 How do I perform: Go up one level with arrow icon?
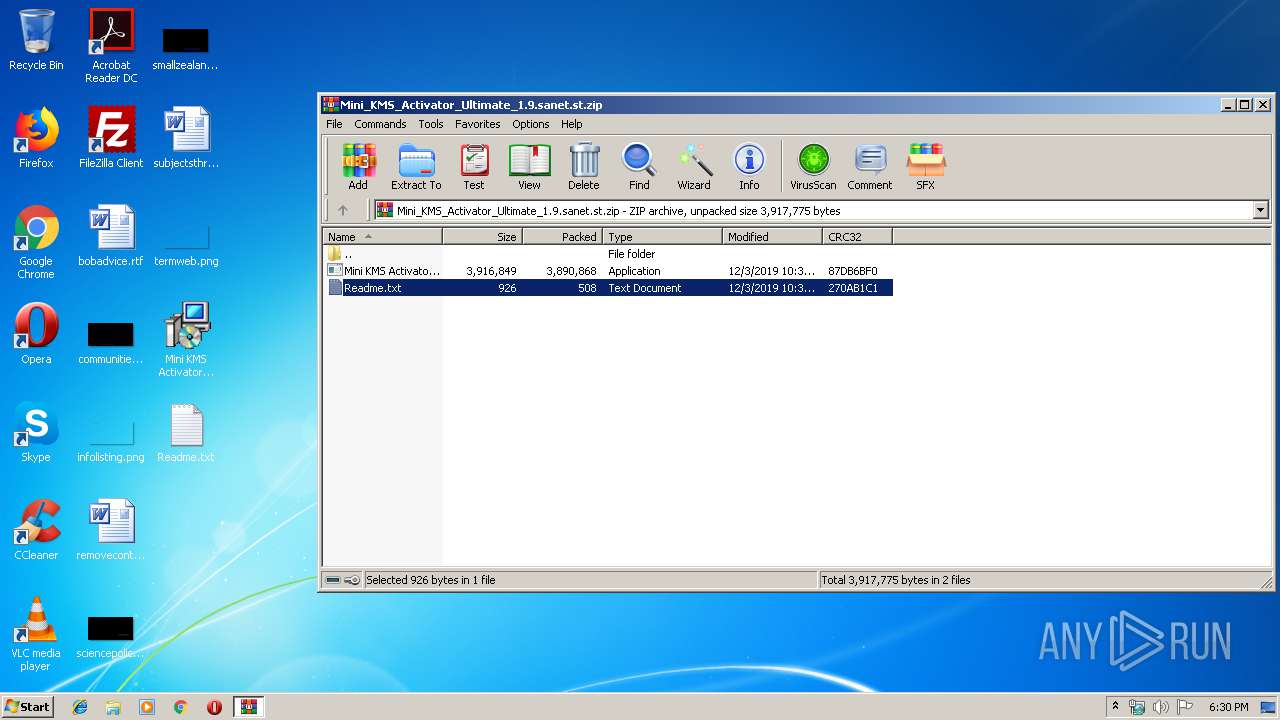(343, 210)
